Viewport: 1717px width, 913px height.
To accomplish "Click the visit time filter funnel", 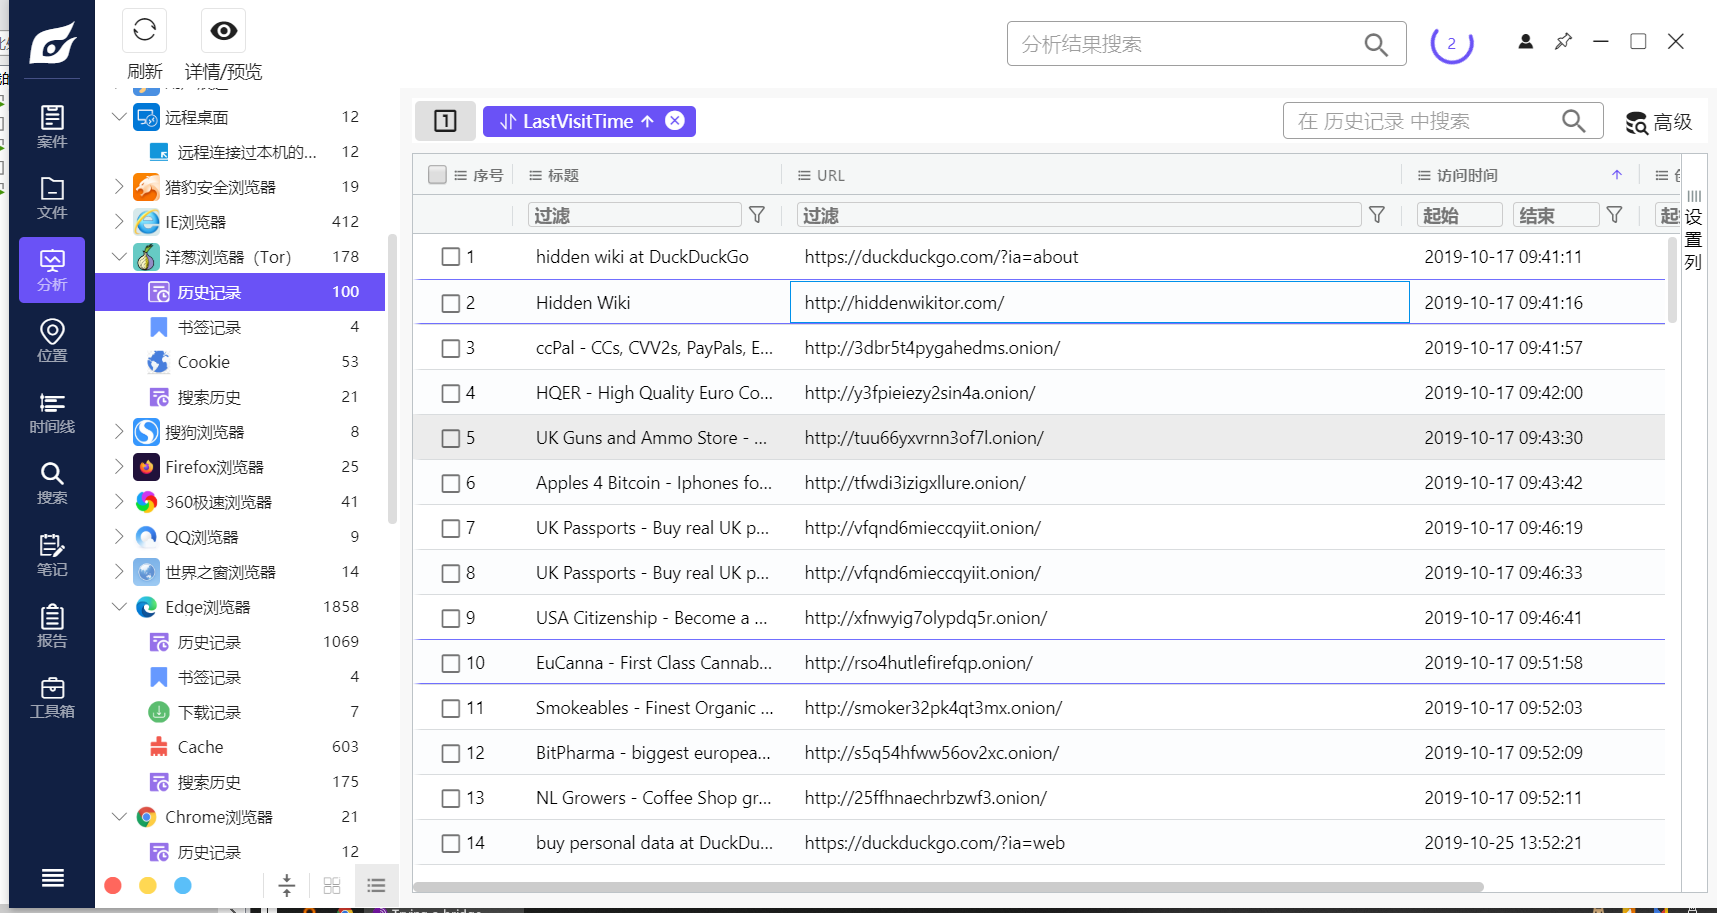I will pyautogui.click(x=1614, y=215).
